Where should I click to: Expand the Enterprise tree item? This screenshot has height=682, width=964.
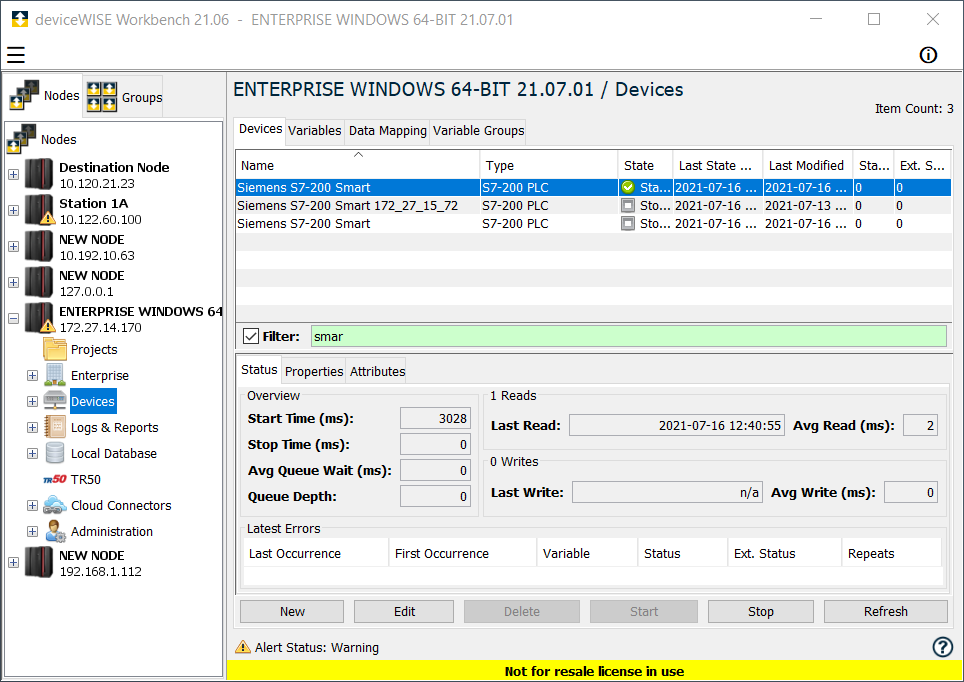point(33,375)
